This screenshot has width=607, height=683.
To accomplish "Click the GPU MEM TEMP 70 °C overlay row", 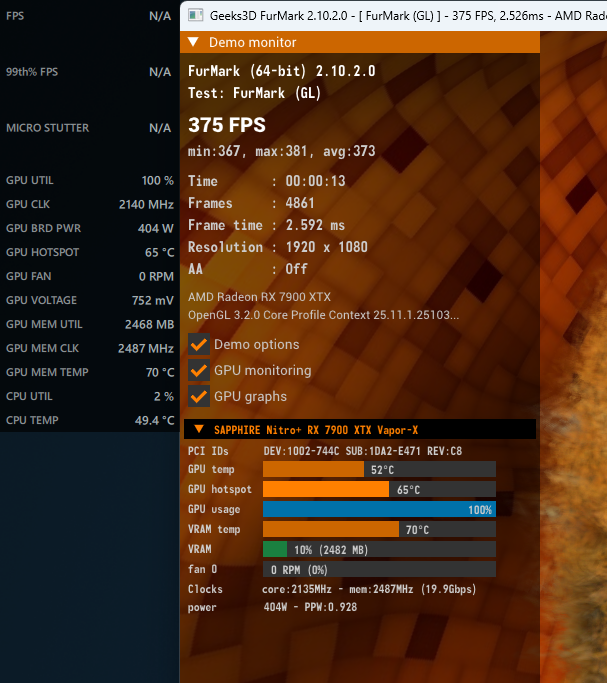I will pyautogui.click(x=90, y=372).
